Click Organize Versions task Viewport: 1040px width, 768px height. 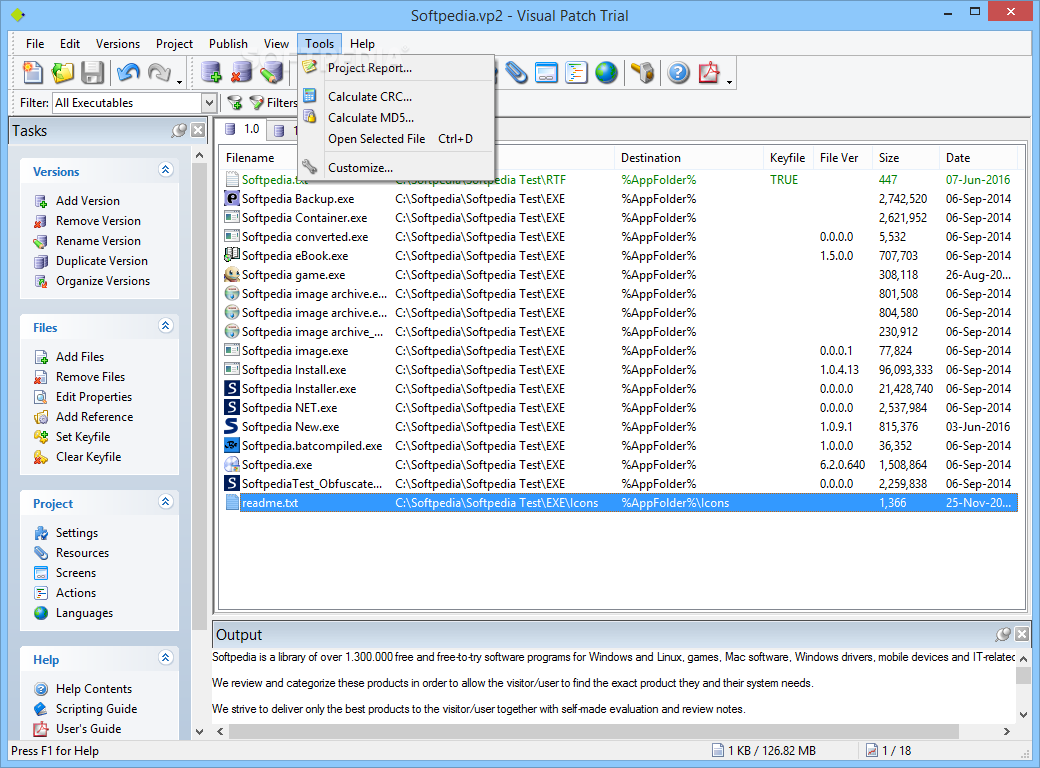92,281
